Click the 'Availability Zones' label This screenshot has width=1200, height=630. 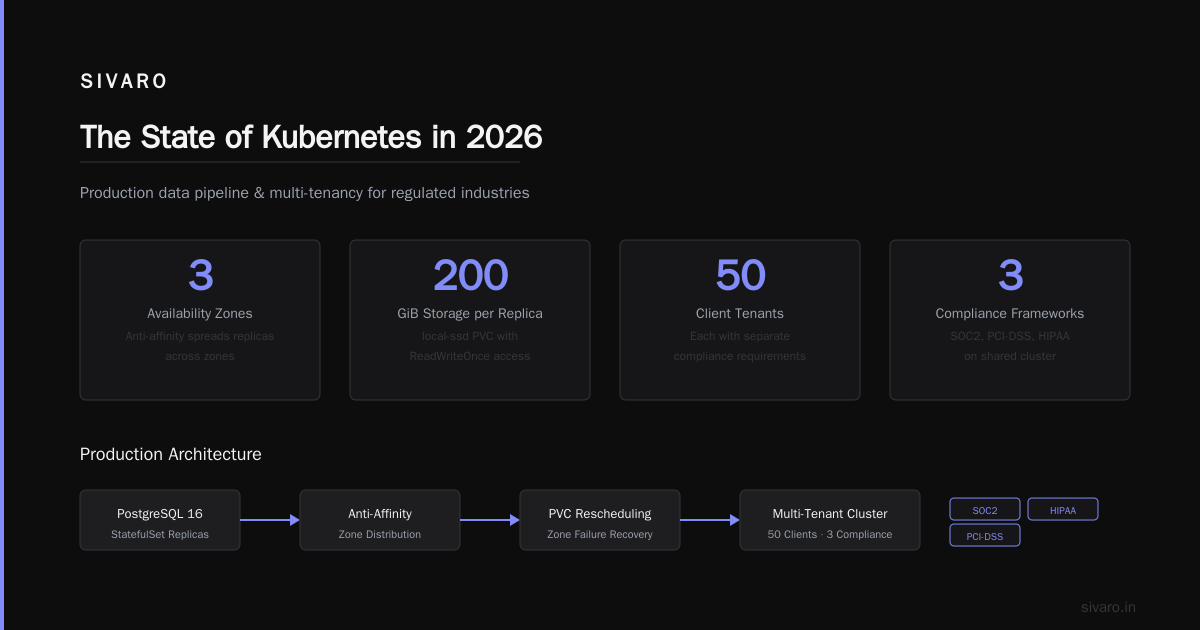[x=200, y=314]
